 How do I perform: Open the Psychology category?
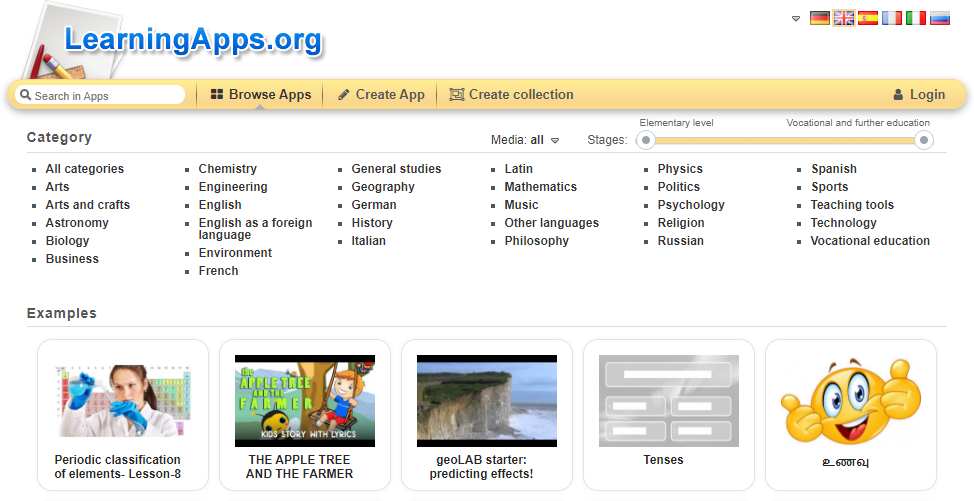[x=691, y=205]
